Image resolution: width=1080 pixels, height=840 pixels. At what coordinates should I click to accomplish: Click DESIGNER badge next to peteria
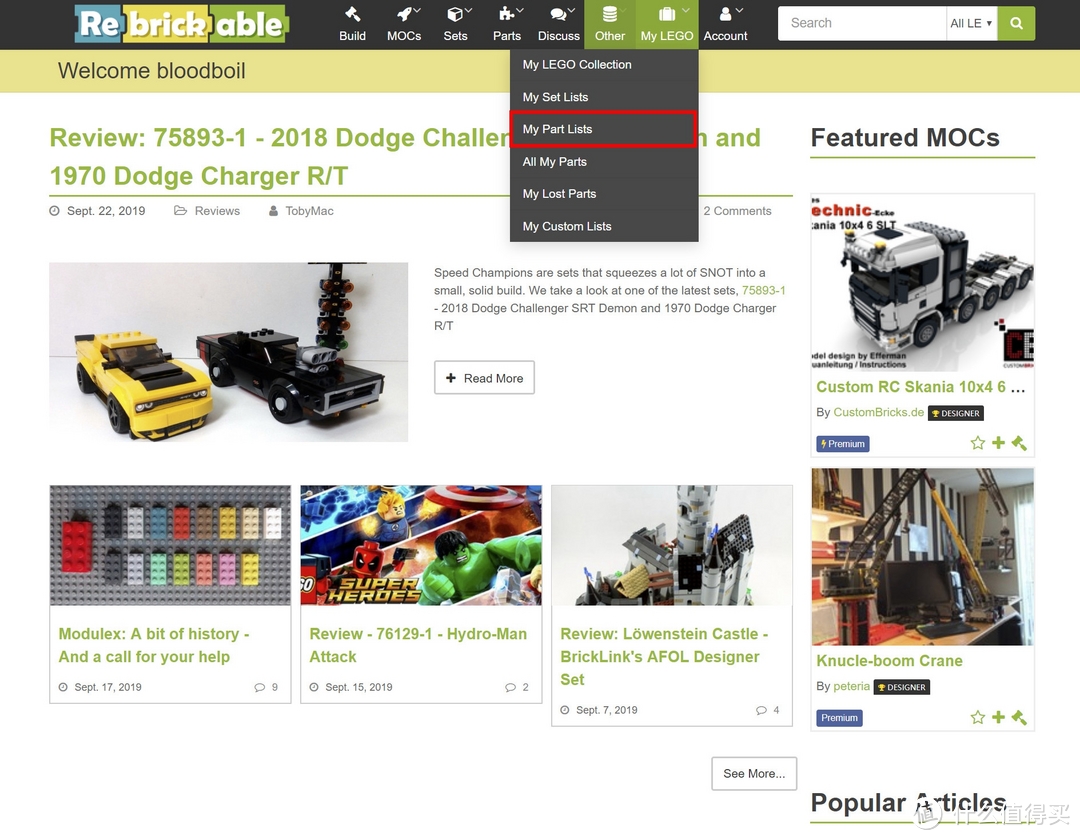[x=902, y=687]
